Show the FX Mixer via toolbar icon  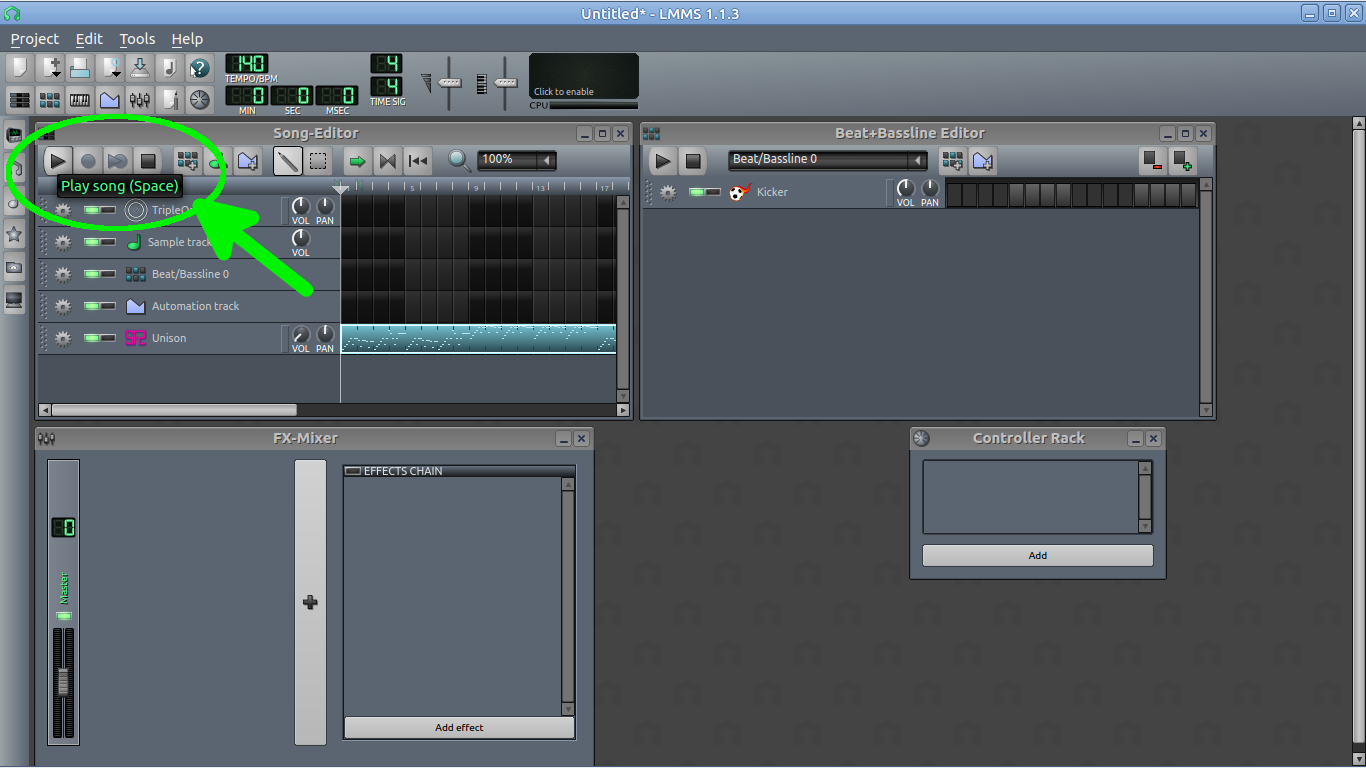click(140, 99)
